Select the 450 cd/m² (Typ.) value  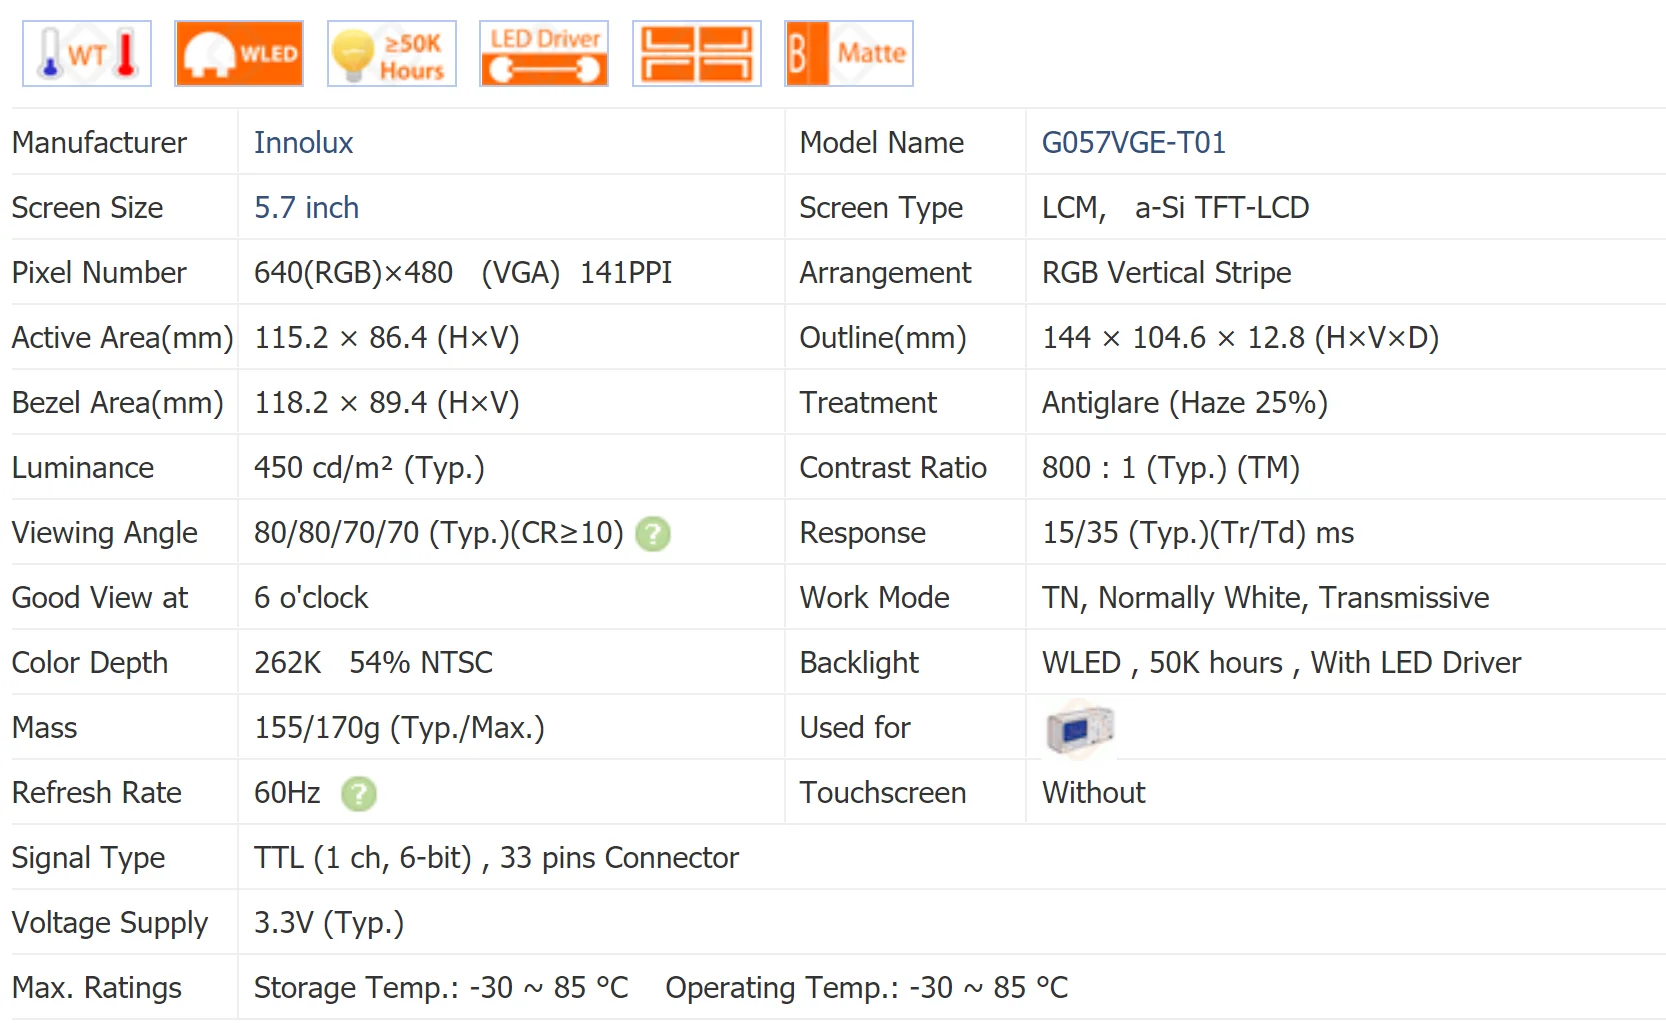(x=369, y=468)
